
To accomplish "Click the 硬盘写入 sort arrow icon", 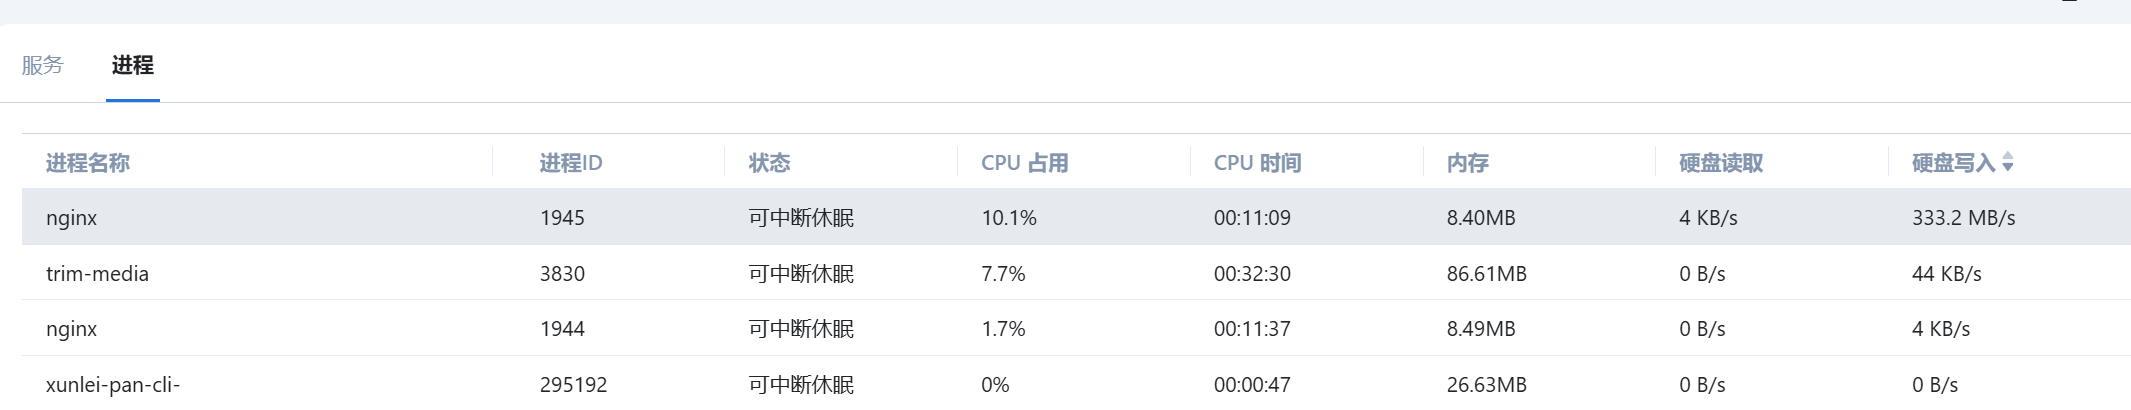I will pos(2007,163).
